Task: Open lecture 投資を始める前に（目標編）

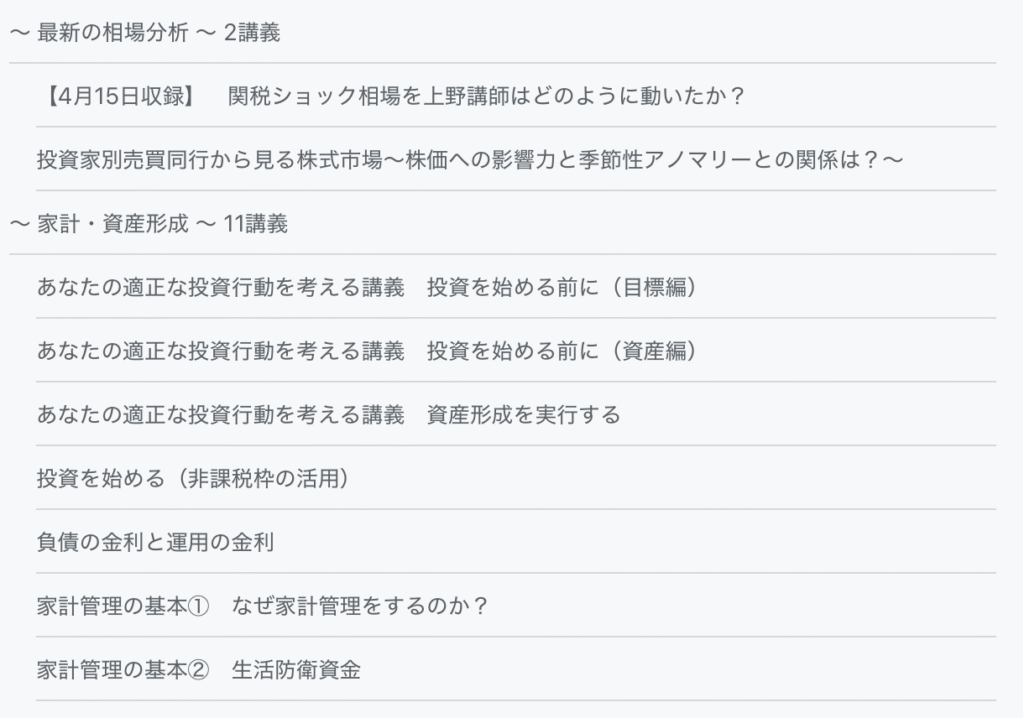Action: click(516, 287)
